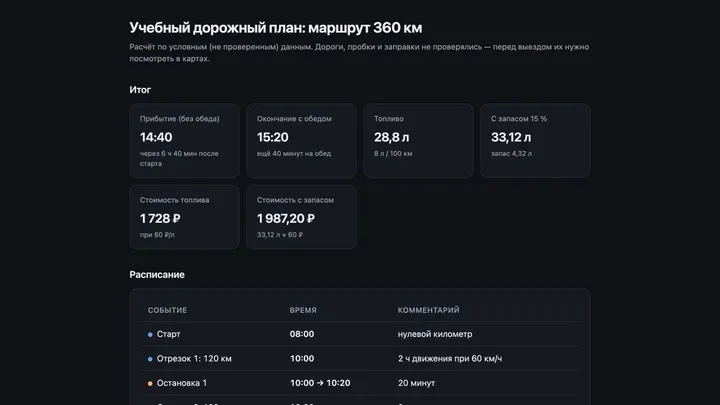Click the comment 'нулевой километр'

point(435,334)
